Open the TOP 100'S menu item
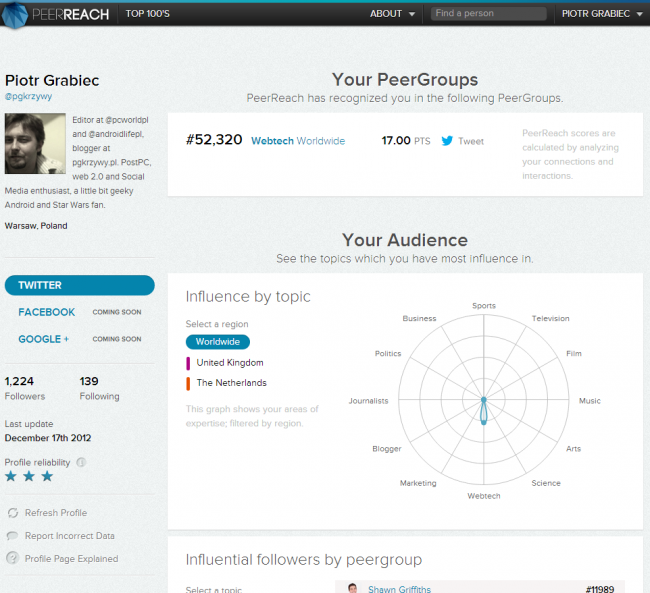This screenshot has height=593, width=650. tap(148, 14)
